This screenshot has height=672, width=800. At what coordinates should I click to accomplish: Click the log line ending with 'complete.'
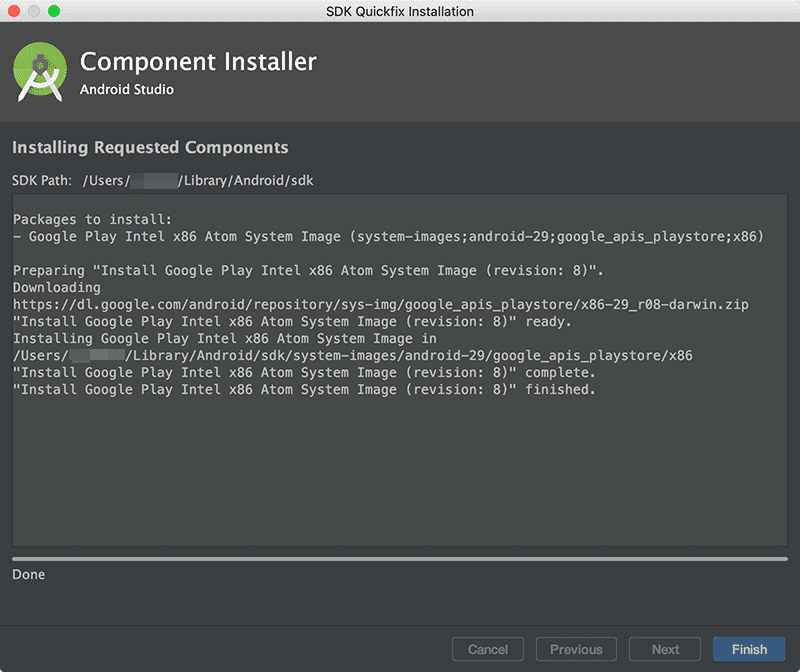click(304, 372)
